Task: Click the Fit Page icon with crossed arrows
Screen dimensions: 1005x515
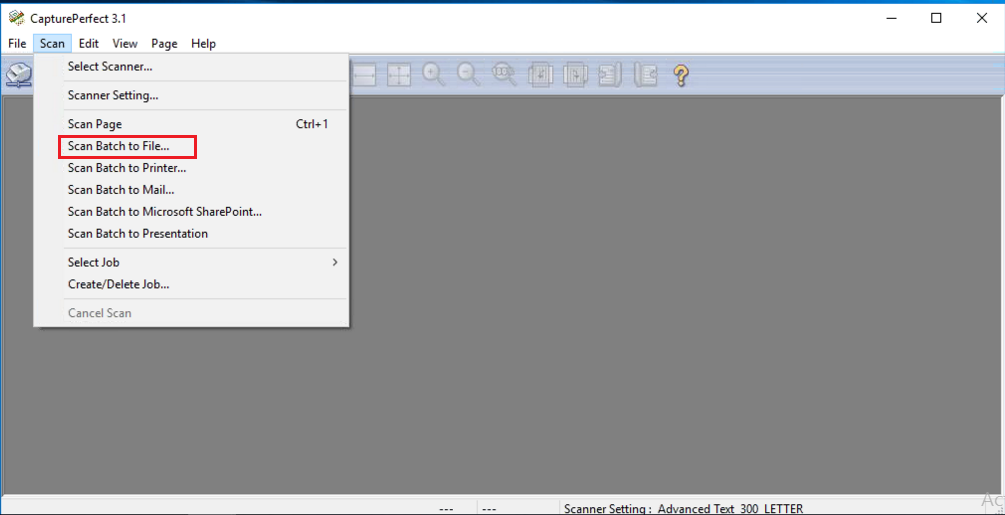Action: 399,75
